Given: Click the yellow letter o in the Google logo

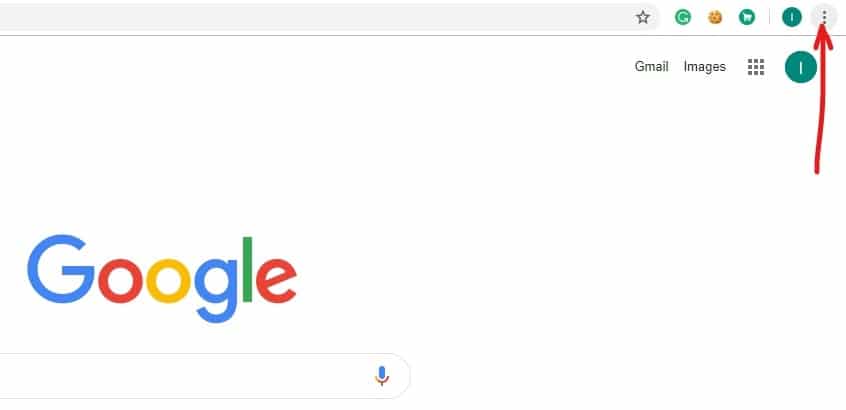Looking at the screenshot, I should click(x=168, y=279).
